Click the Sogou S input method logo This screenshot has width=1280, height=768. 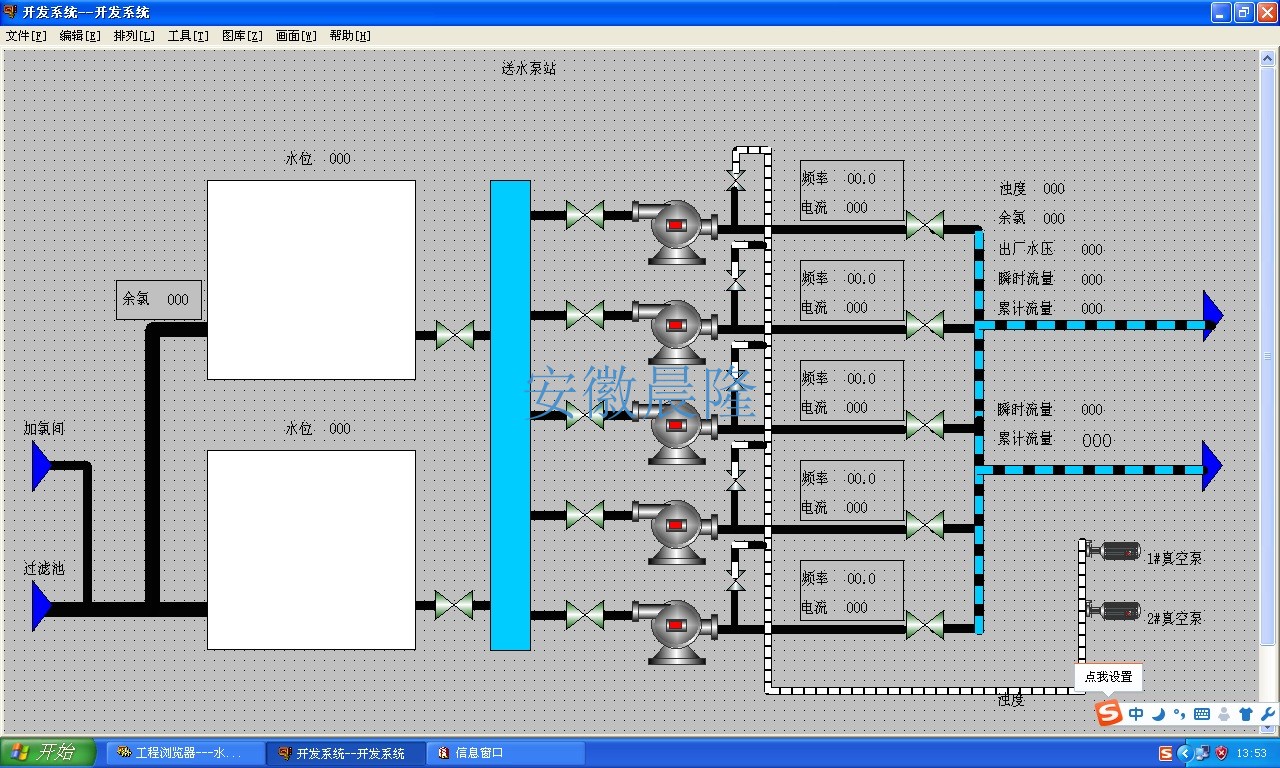click(1109, 714)
